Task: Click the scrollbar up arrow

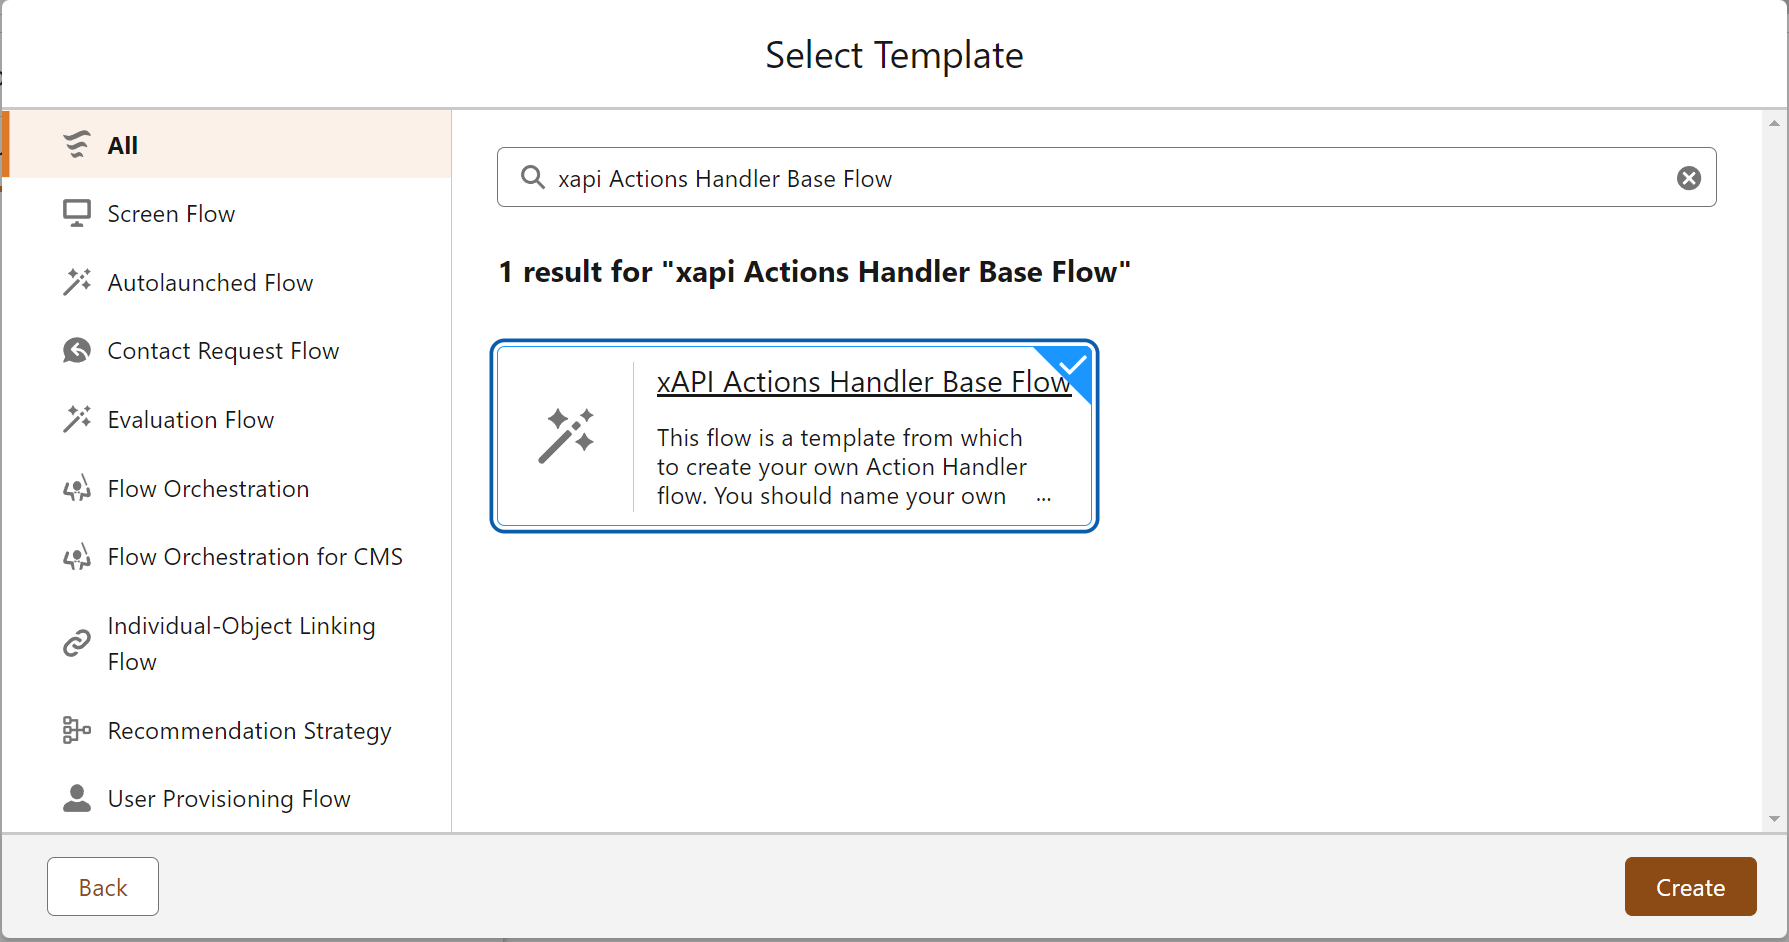Action: pyautogui.click(x=1774, y=124)
